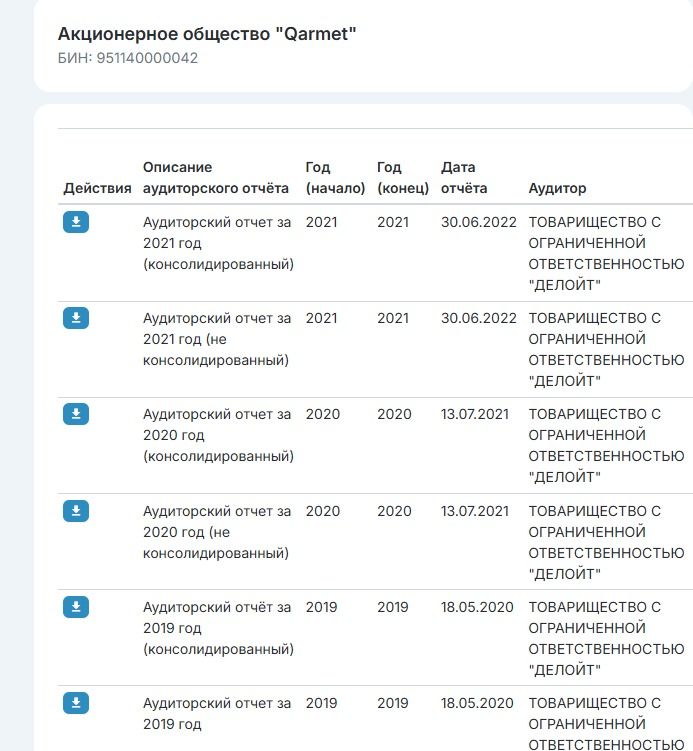
Task: Click date 13.07.2021 in 2020 consolidated row
Action: click(x=475, y=414)
